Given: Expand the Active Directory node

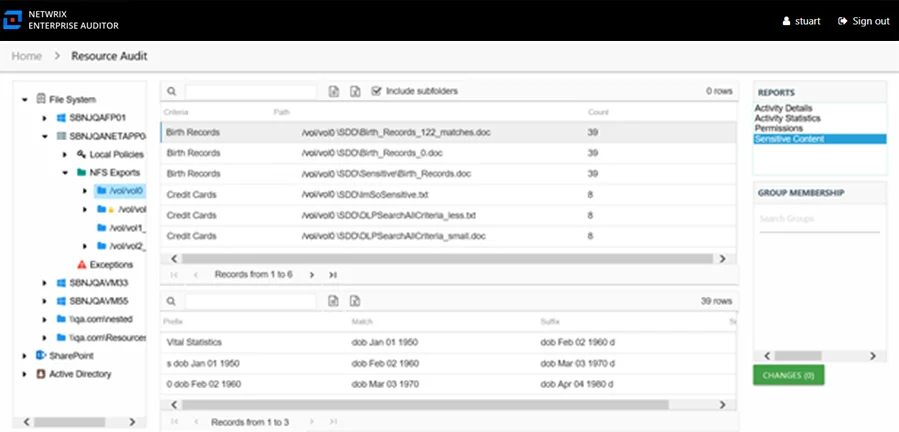Looking at the screenshot, I should 25,375.
